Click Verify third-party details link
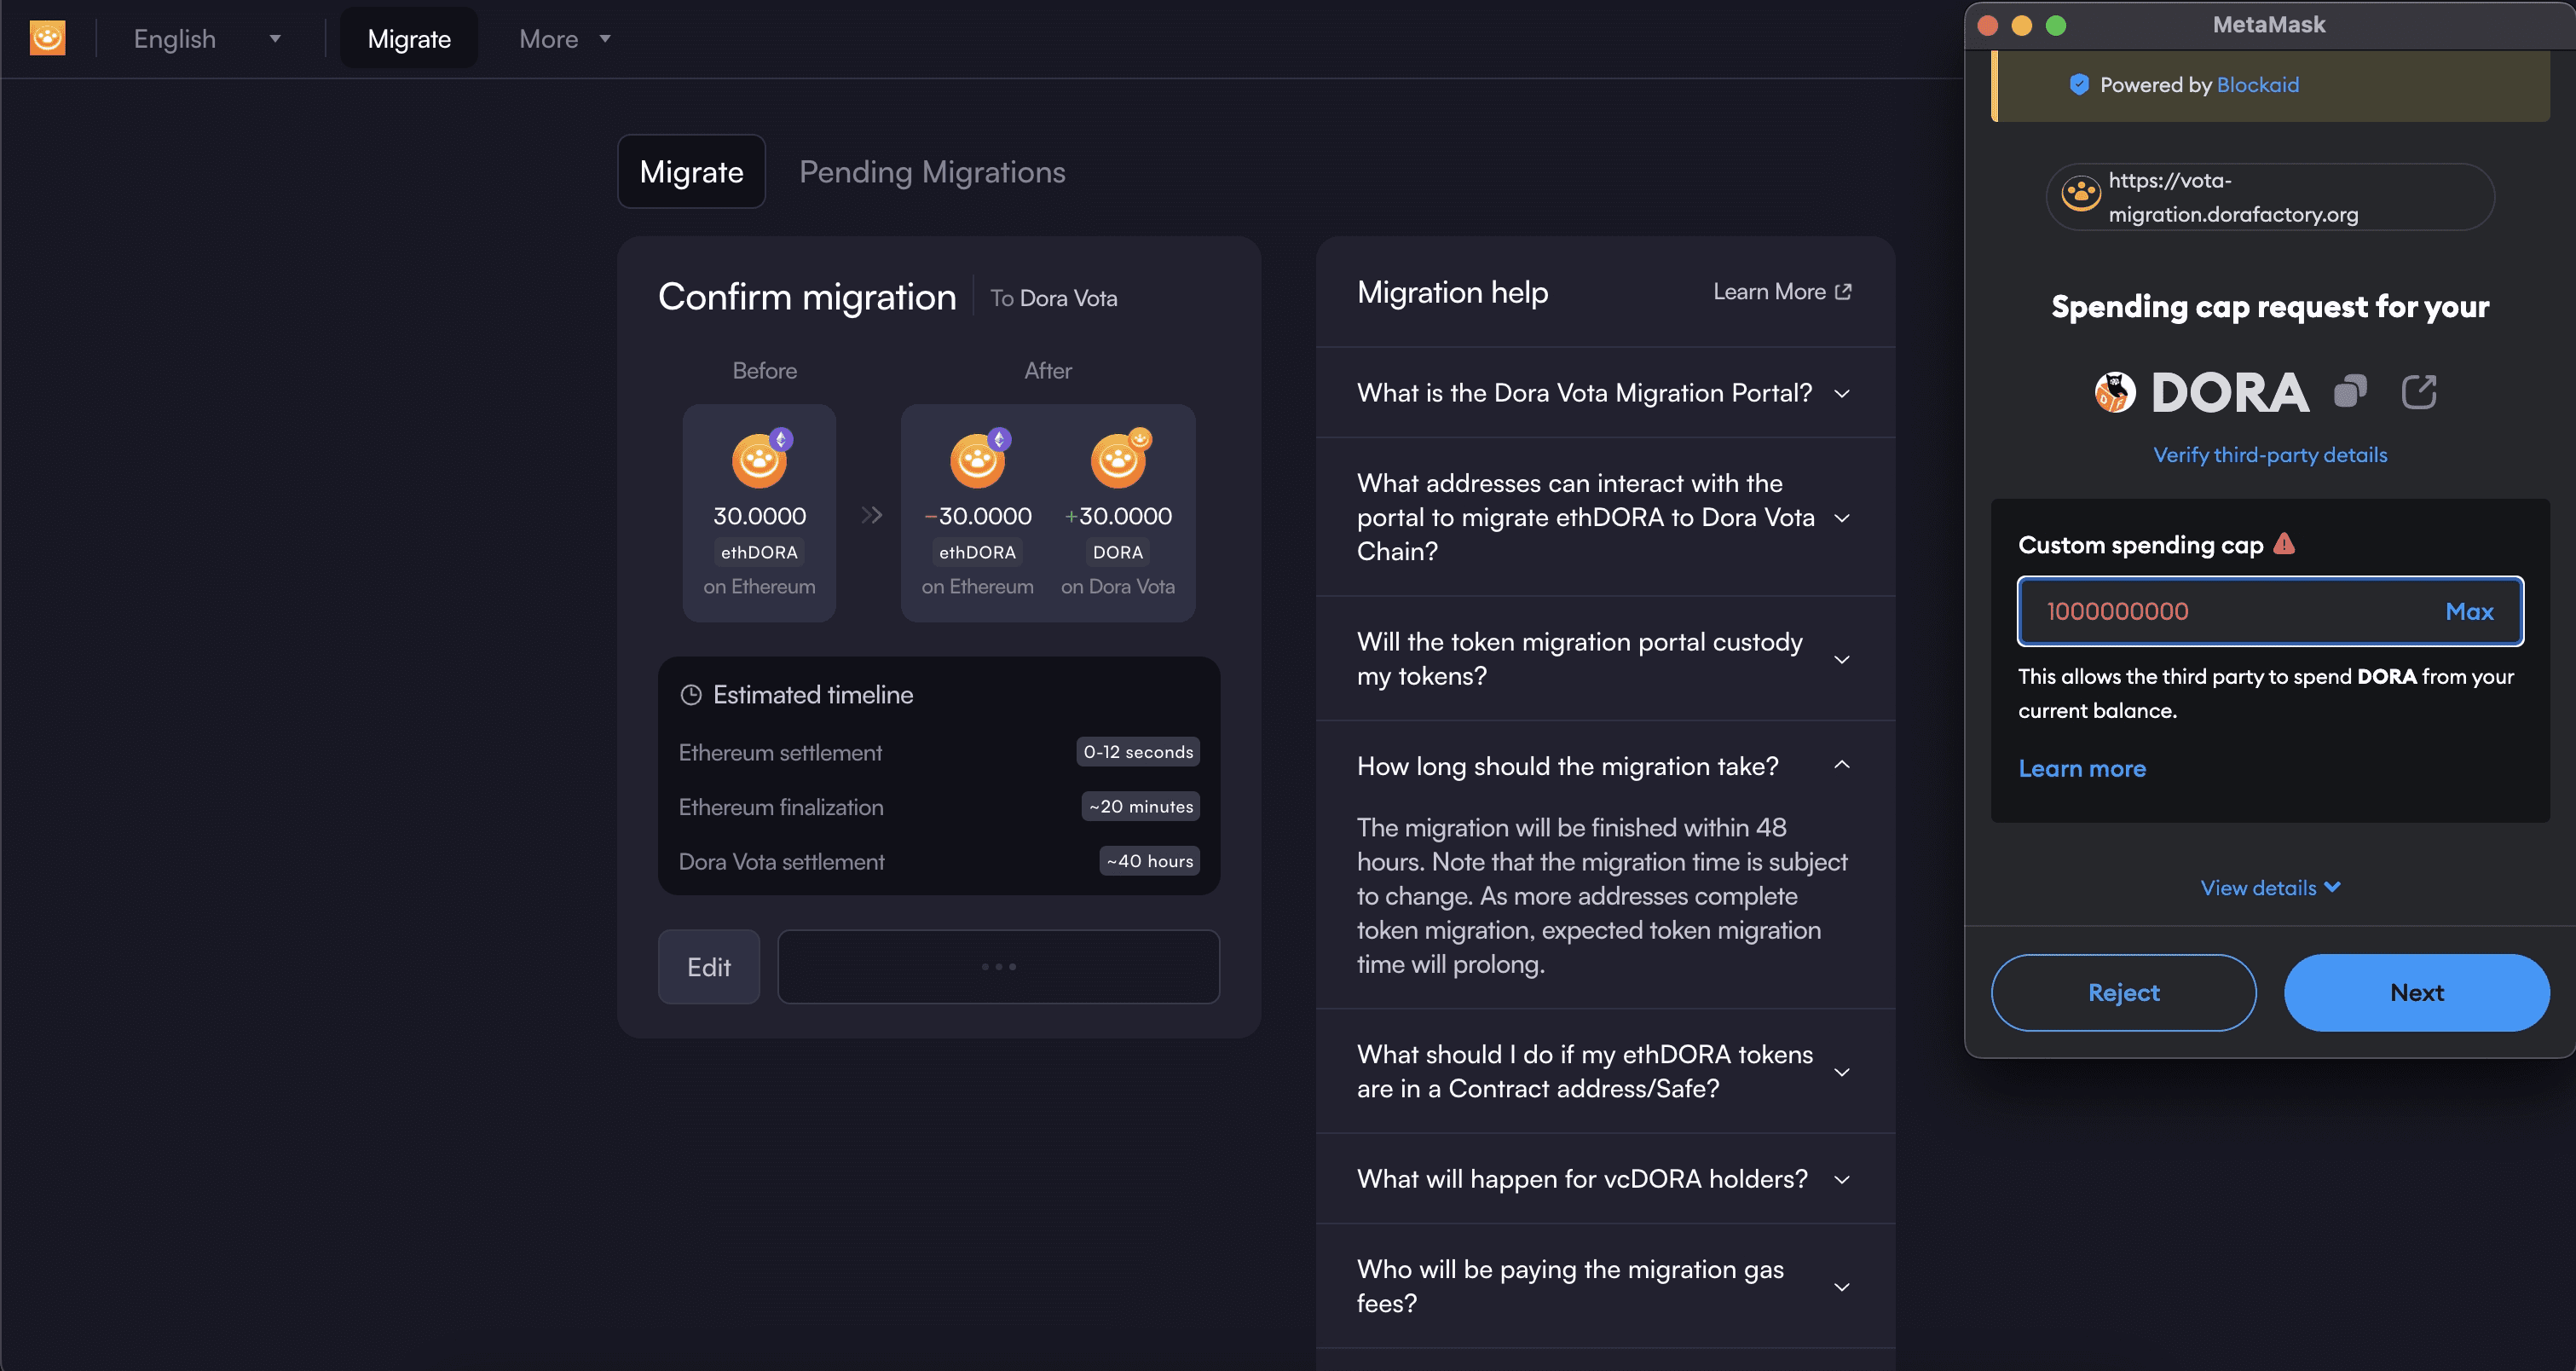2576x1371 pixels. point(2270,455)
